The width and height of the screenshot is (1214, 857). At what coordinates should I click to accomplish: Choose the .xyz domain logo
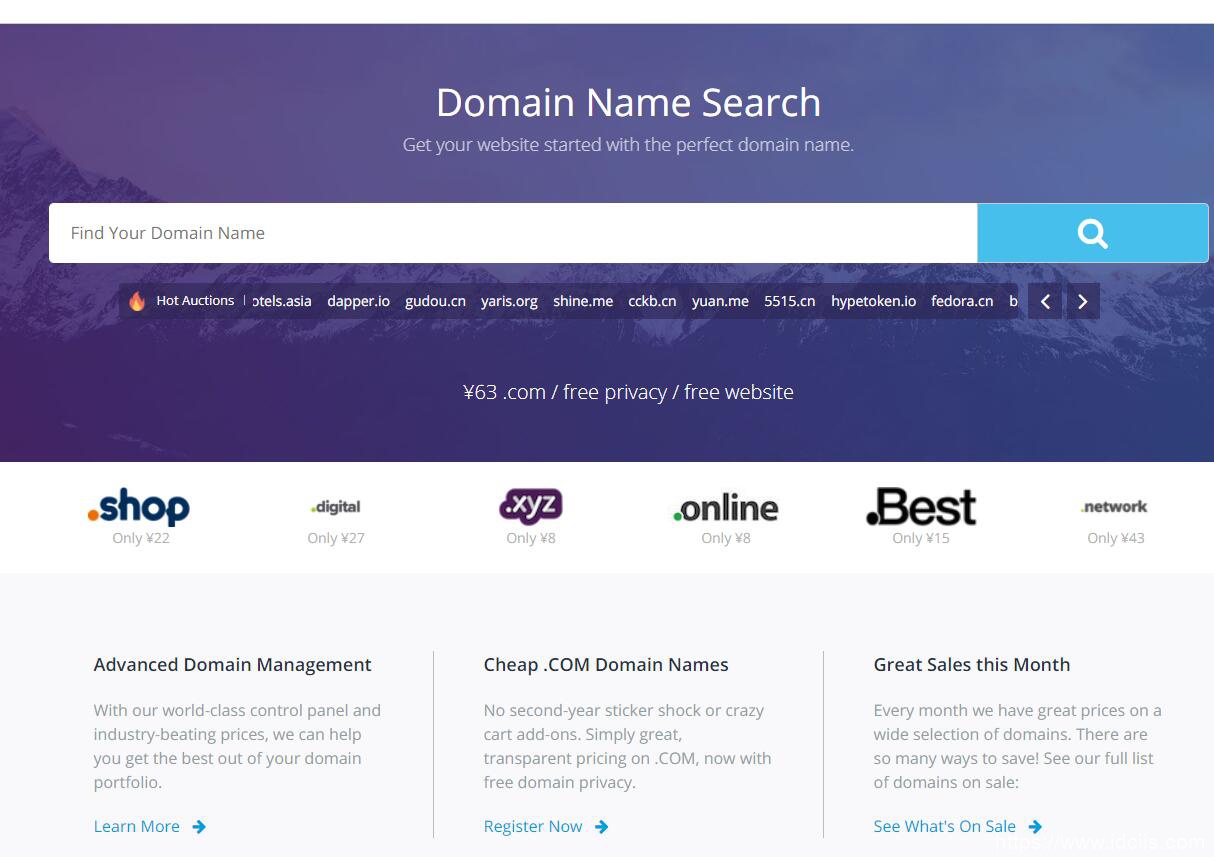click(530, 506)
